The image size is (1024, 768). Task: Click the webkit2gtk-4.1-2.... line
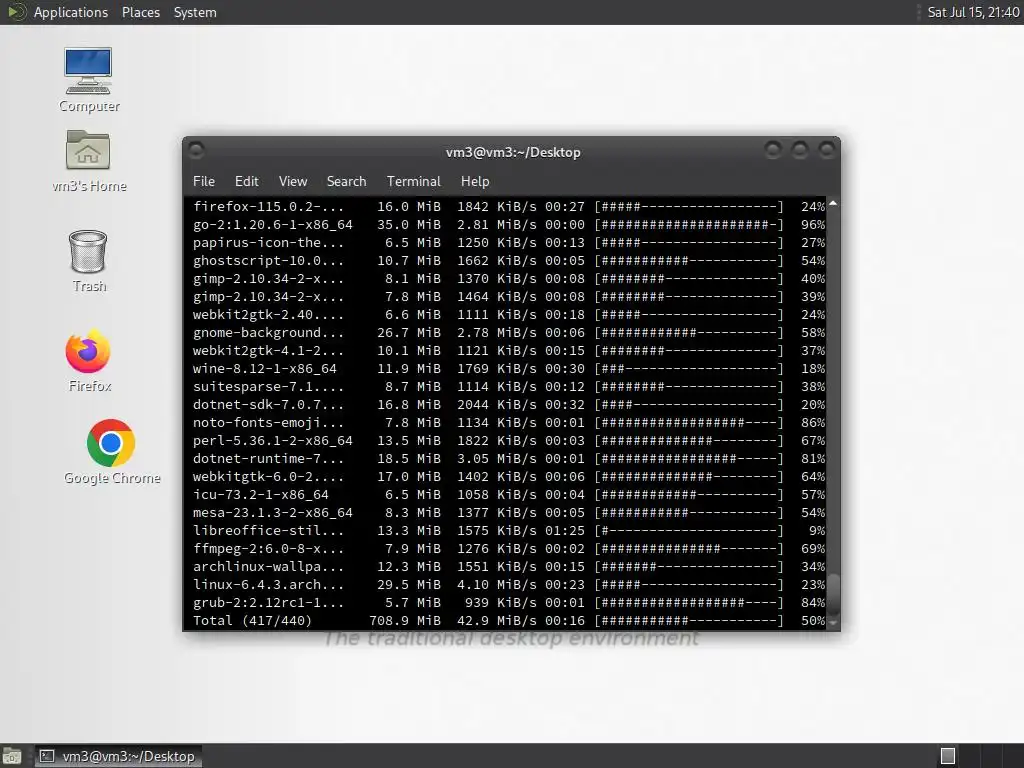[x=509, y=351]
